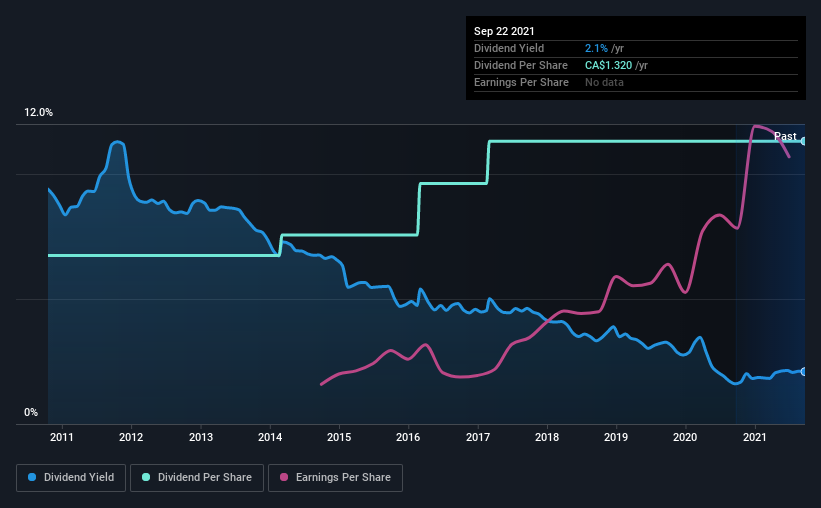The width and height of the screenshot is (821, 508).
Task: Click the Sep 22 2021 tooltip date
Action: (504, 31)
